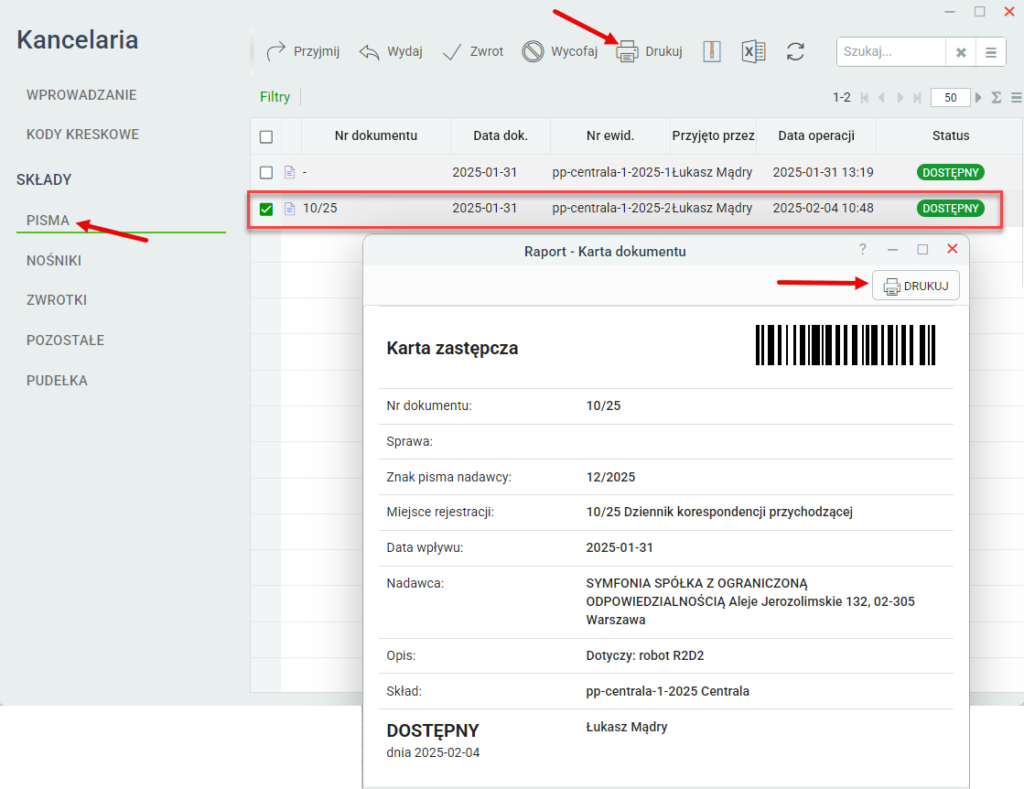1024x789 pixels.
Task: Go to last page in pager
Action: pos(917,97)
